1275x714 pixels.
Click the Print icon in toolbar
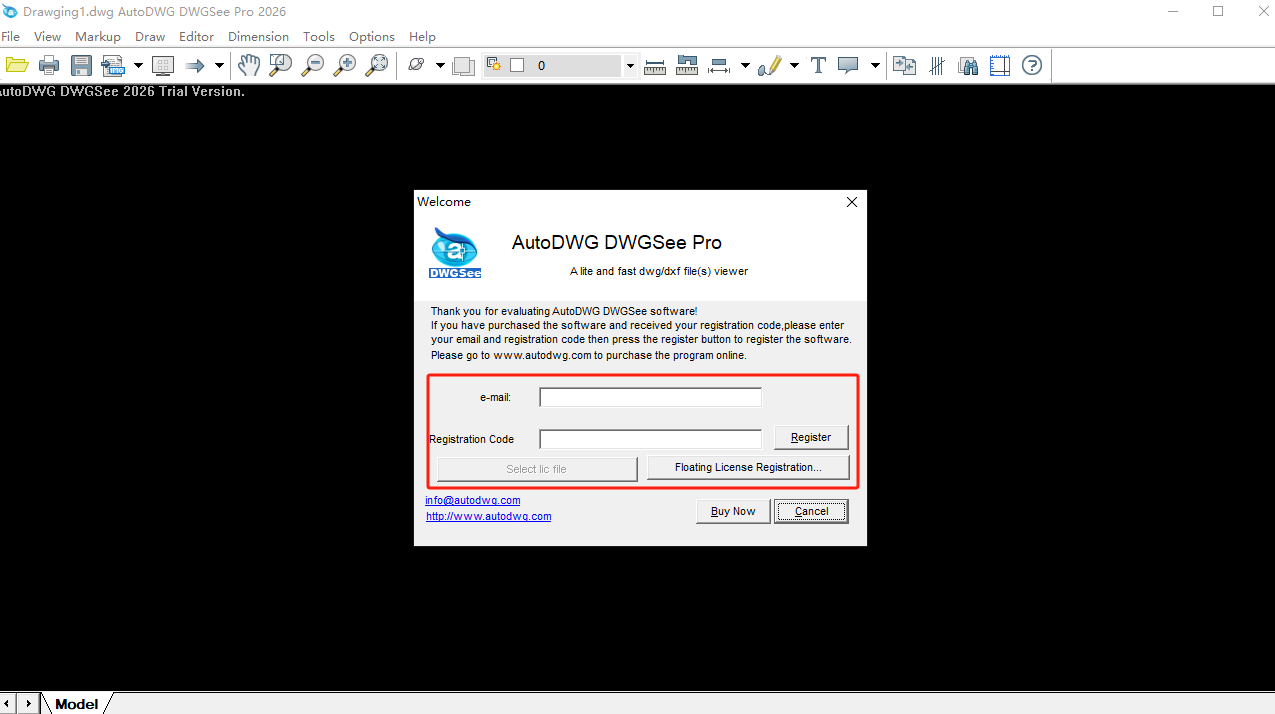[49, 66]
